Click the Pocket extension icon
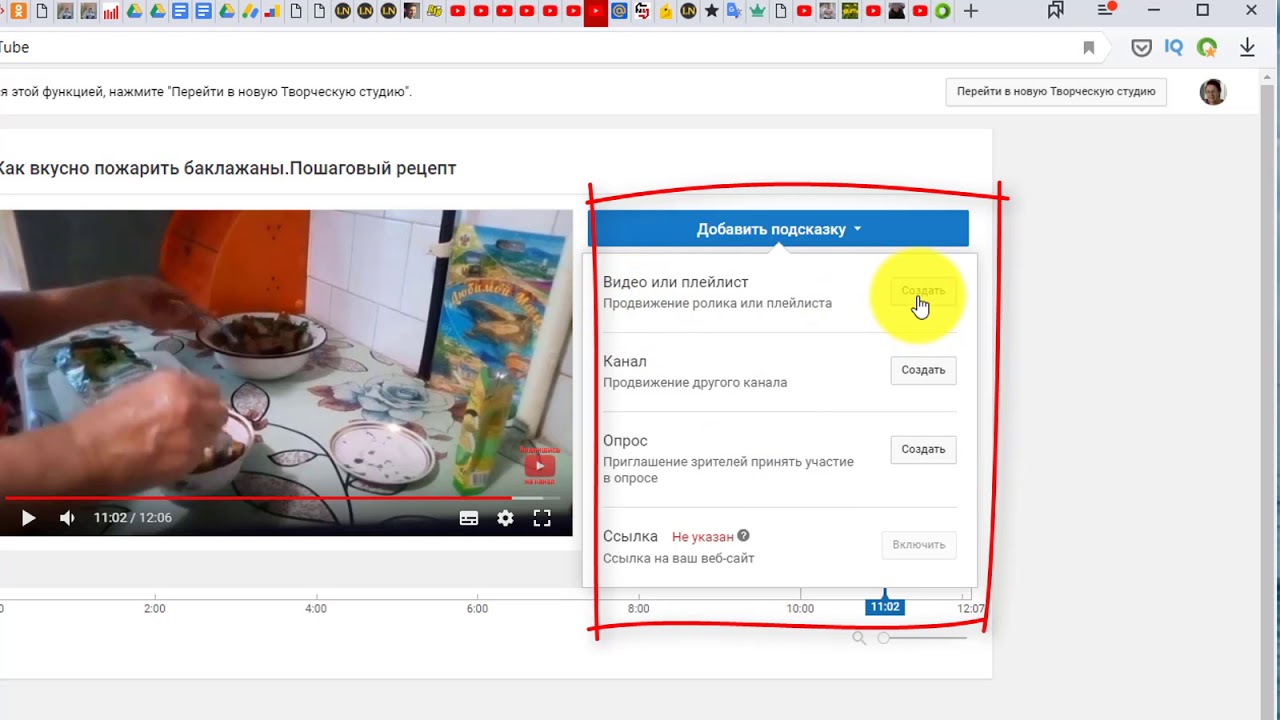Screen dimensions: 1280x720 (1141, 47)
